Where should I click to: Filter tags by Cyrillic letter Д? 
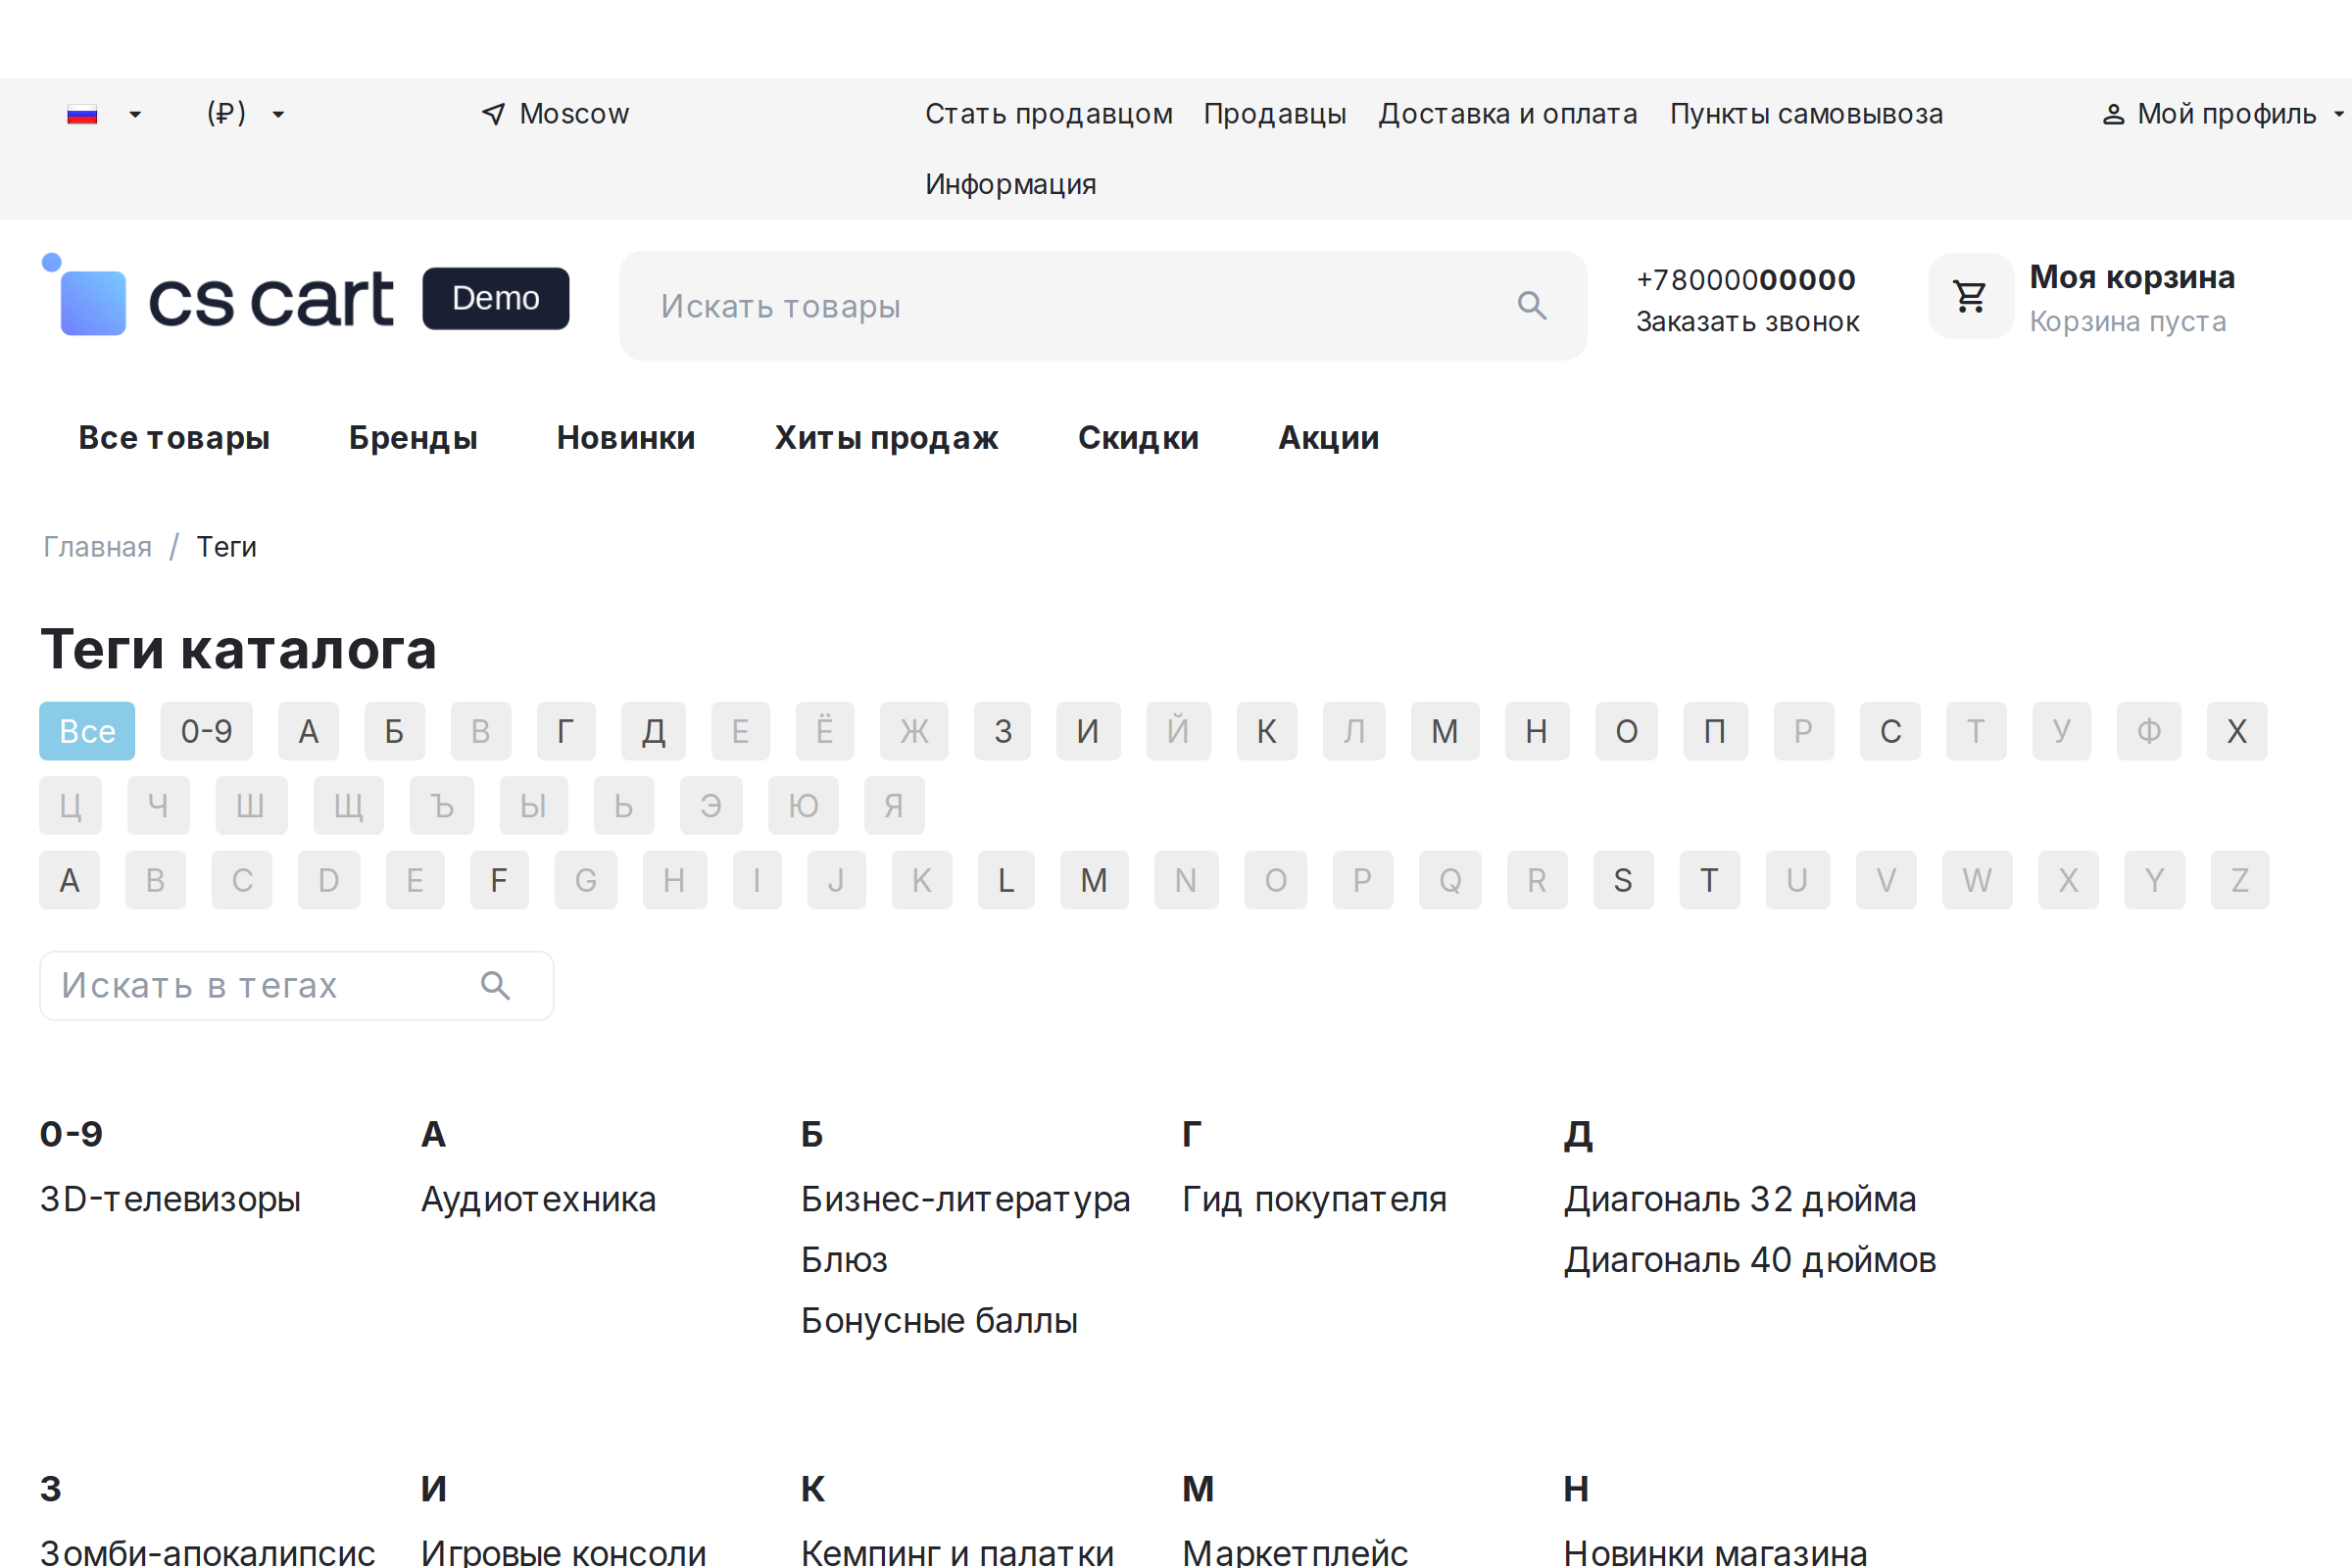[653, 731]
